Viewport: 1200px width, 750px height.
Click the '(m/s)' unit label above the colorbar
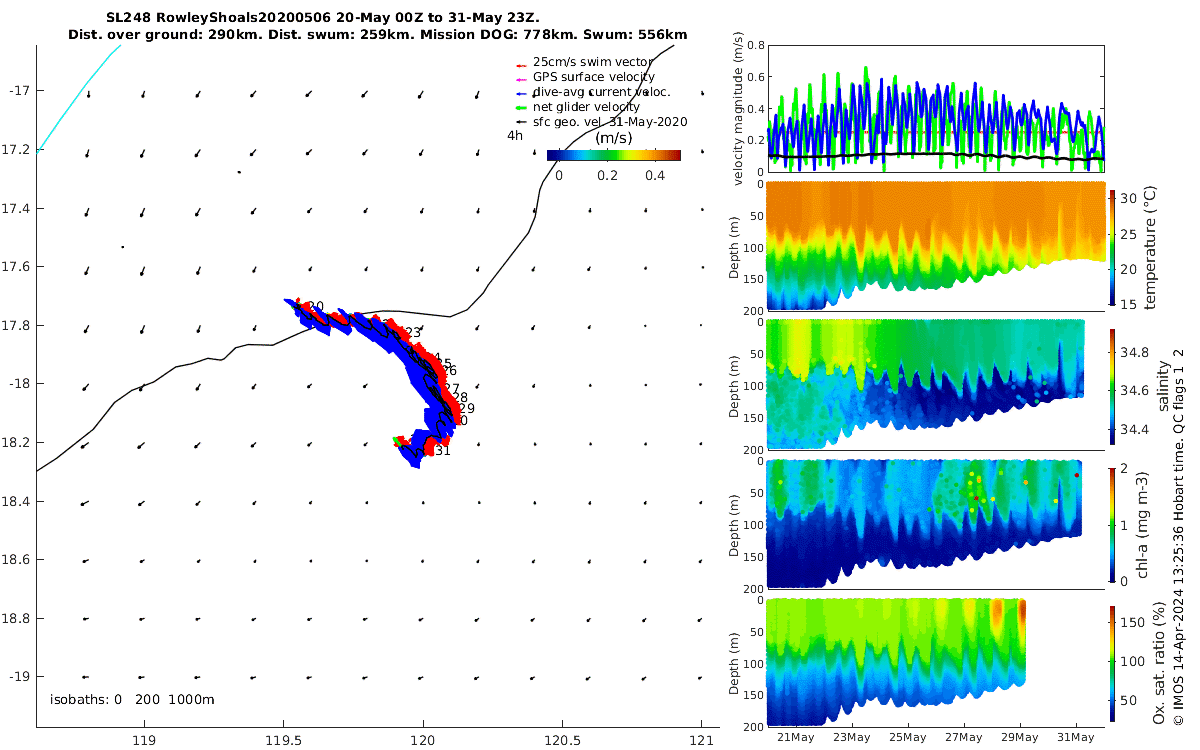(x=614, y=138)
